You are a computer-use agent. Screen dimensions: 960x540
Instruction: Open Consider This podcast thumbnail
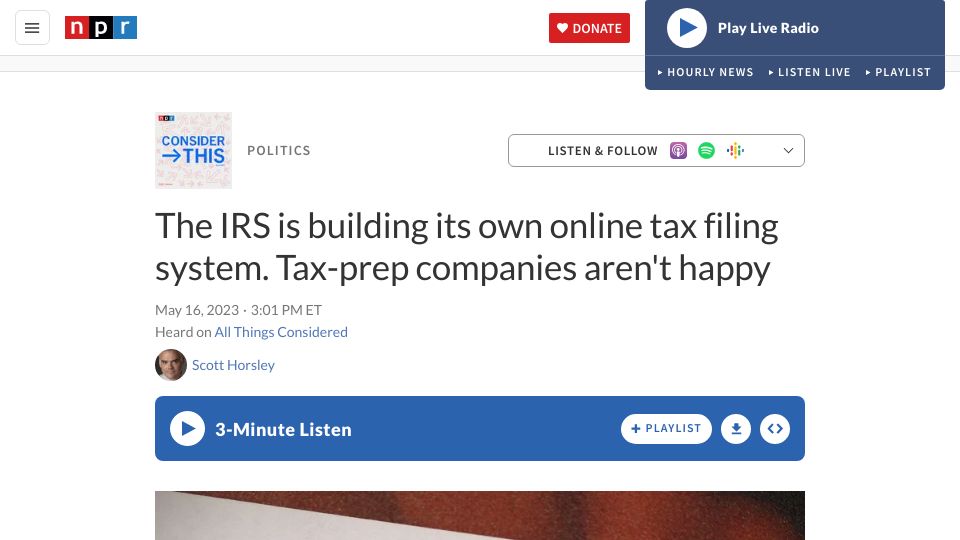(193, 151)
